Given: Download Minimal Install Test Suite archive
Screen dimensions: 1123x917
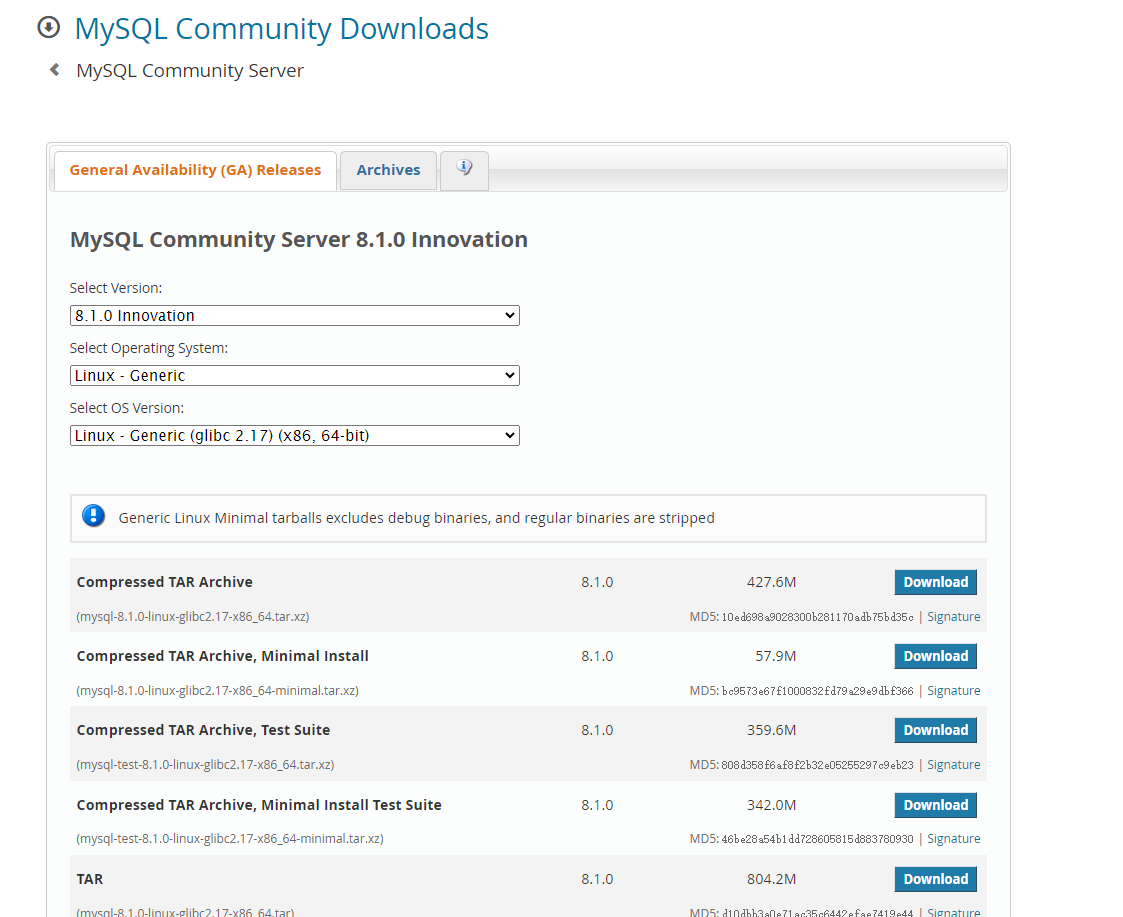Looking at the screenshot, I should point(935,805).
